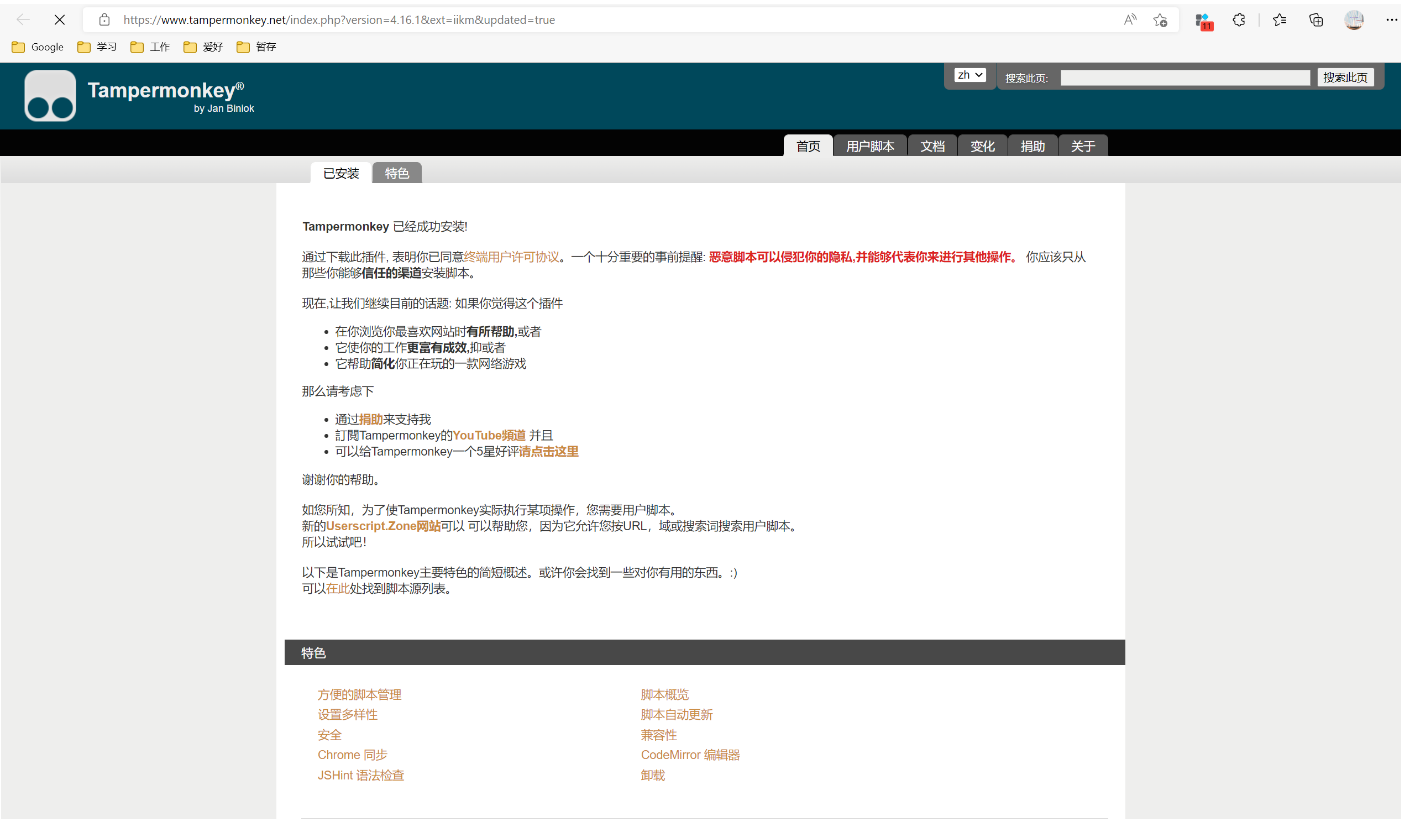Open 脚本自动更新 feature link
This screenshot has height=819, width=1401.
(677, 715)
